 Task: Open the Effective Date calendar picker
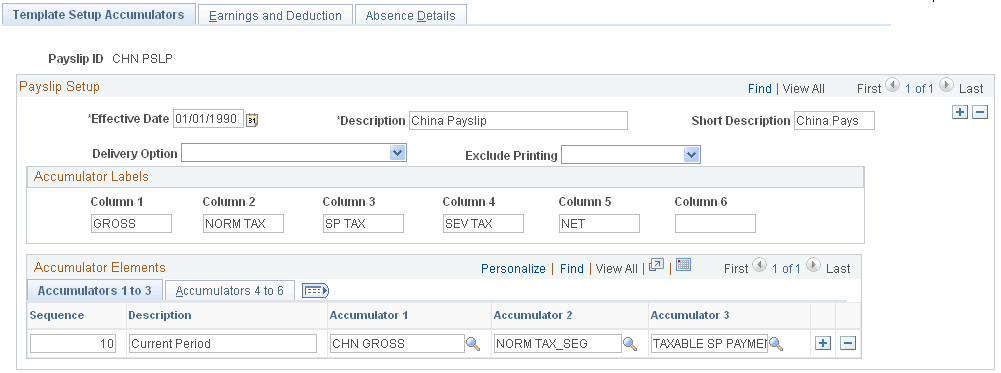(252, 120)
